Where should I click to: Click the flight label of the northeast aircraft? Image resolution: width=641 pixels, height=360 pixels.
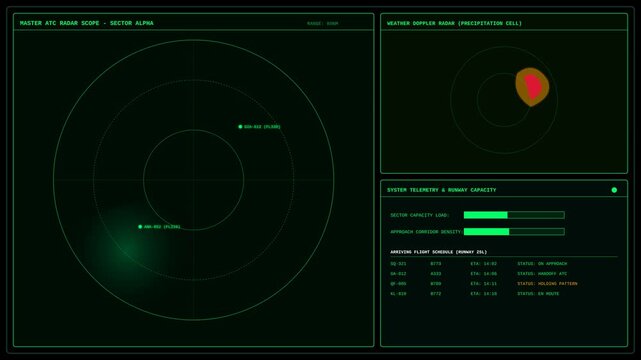[262, 127]
